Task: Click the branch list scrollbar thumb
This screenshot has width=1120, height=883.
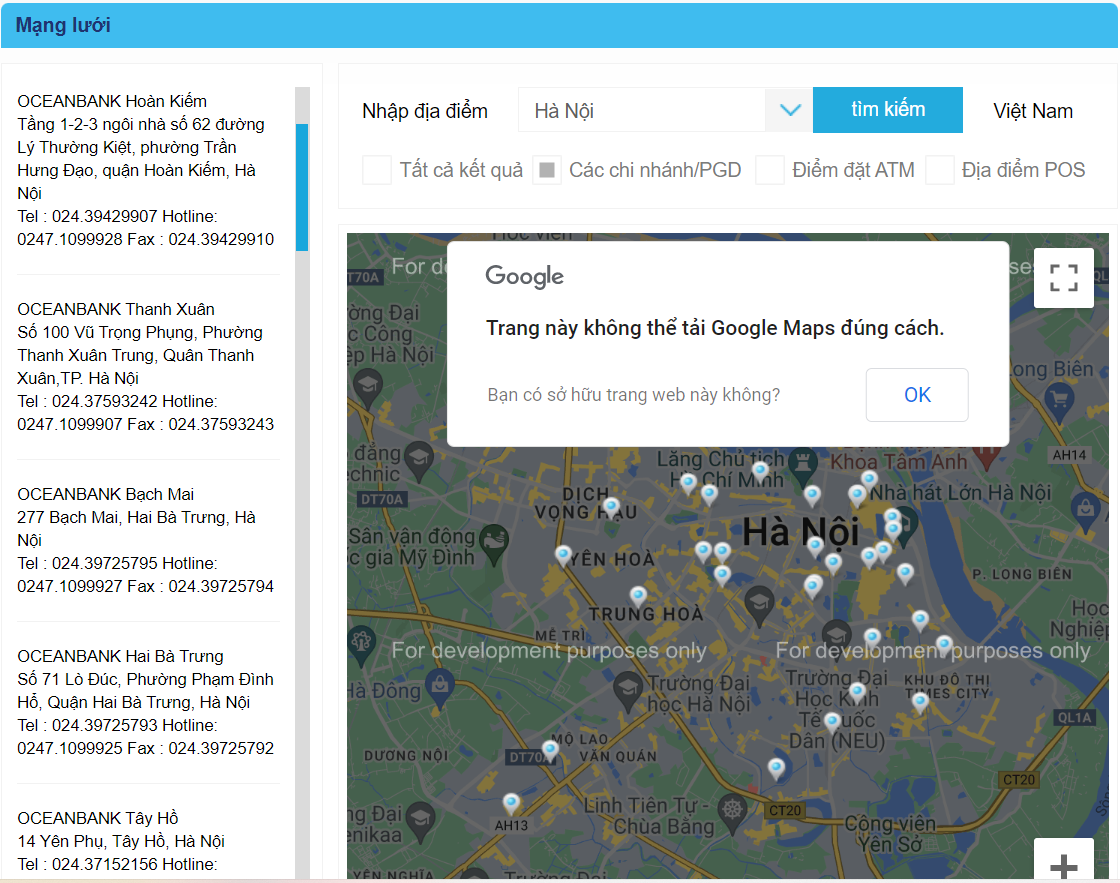Action: [302, 187]
